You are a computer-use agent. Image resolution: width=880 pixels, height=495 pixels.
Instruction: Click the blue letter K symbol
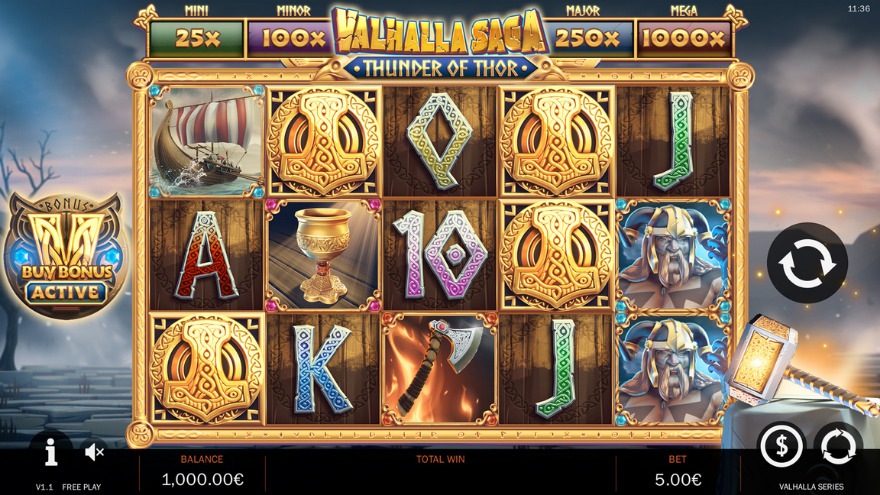(322, 369)
